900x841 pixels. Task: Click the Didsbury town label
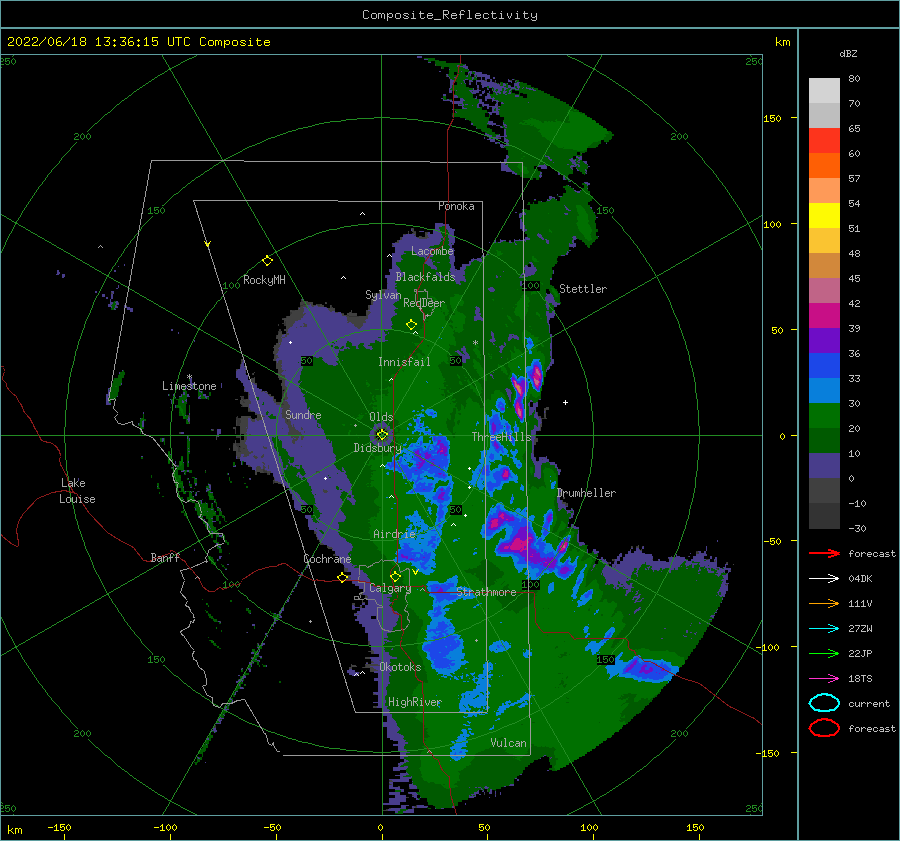tap(377, 448)
